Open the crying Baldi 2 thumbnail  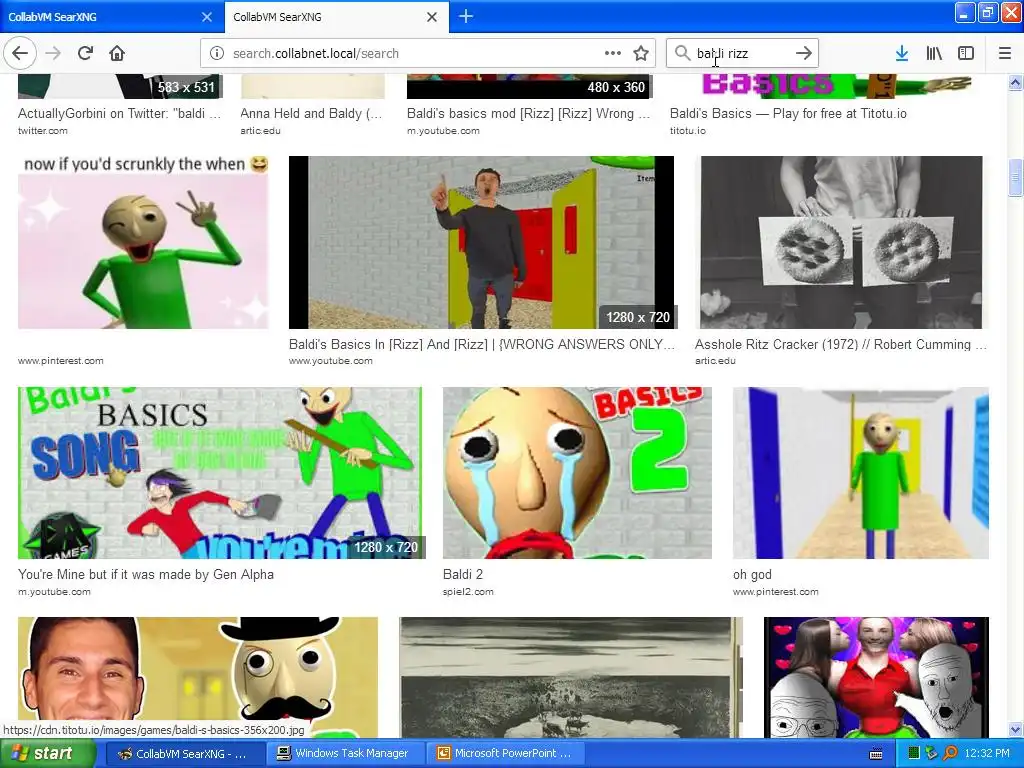(577, 473)
